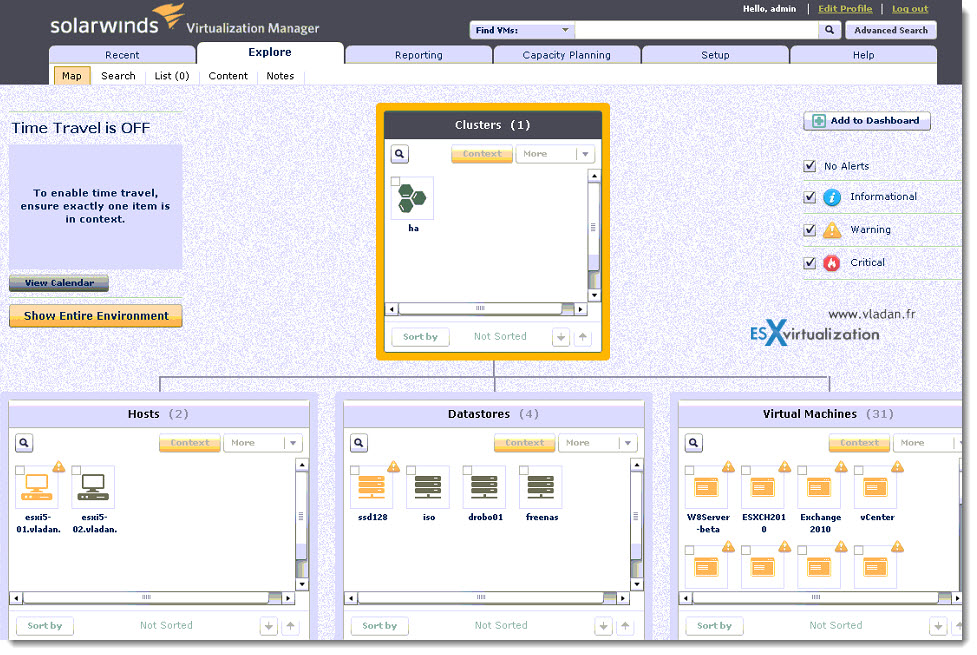The width and height of the screenshot is (977, 655).
Task: Click the Find VMs search input field
Action: pyautogui.click(x=697, y=30)
